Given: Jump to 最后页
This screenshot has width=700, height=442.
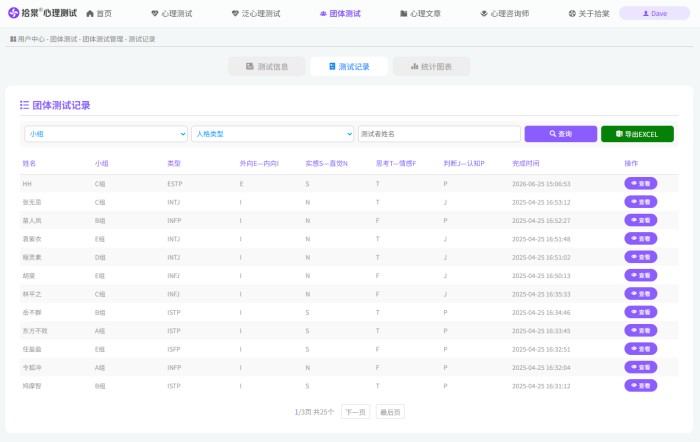Looking at the screenshot, I should coord(390,412).
